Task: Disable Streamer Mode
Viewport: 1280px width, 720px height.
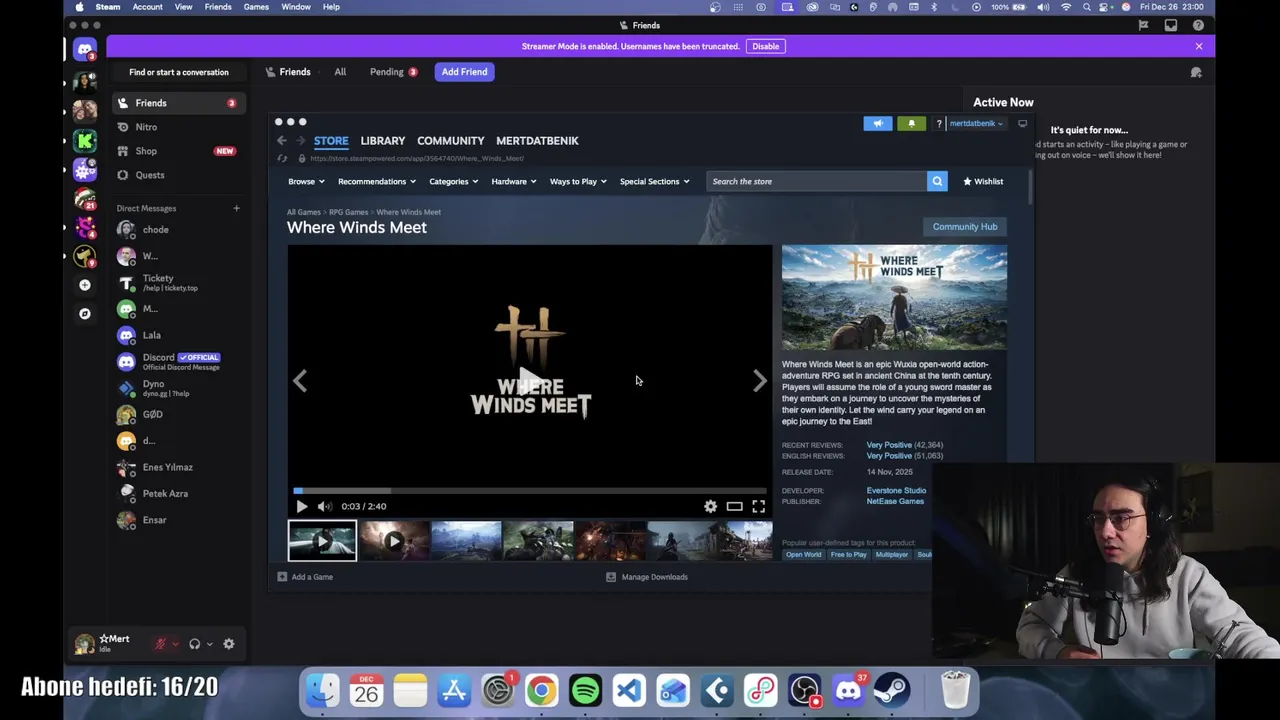Action: (765, 46)
